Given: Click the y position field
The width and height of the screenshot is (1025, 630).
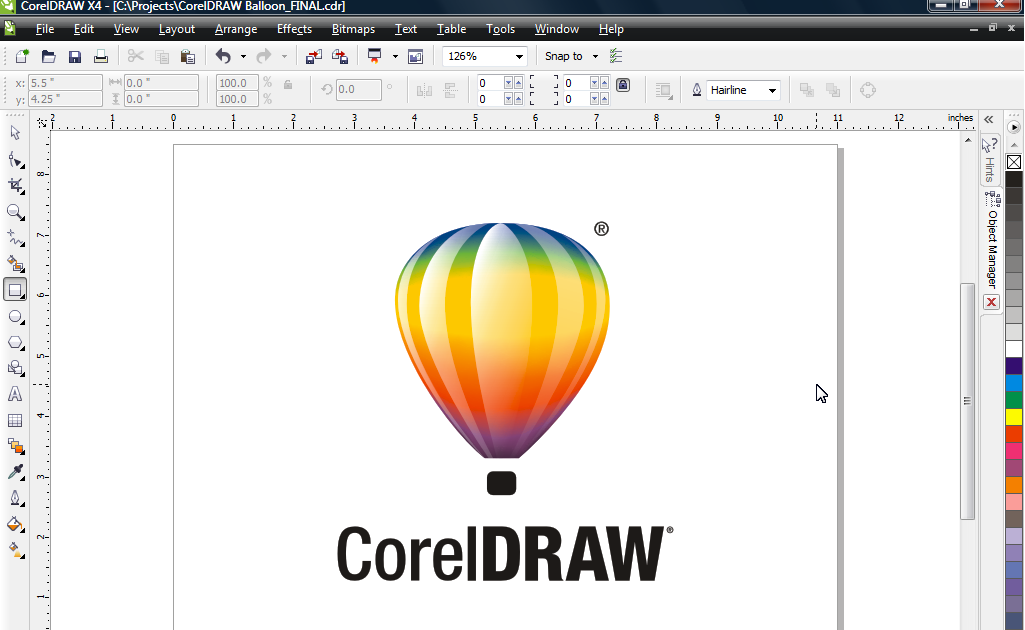Looking at the screenshot, I should tap(65, 99).
